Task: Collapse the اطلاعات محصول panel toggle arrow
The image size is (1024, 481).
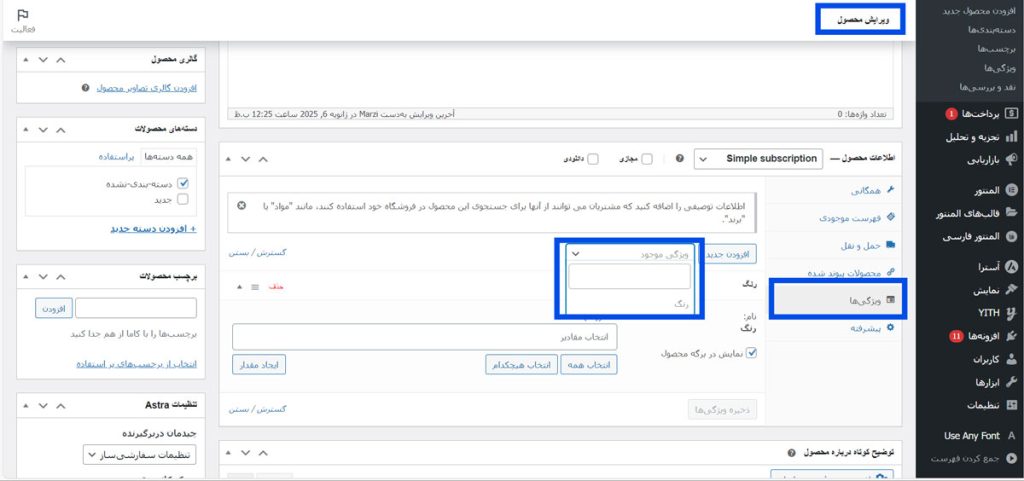Action: (228, 159)
